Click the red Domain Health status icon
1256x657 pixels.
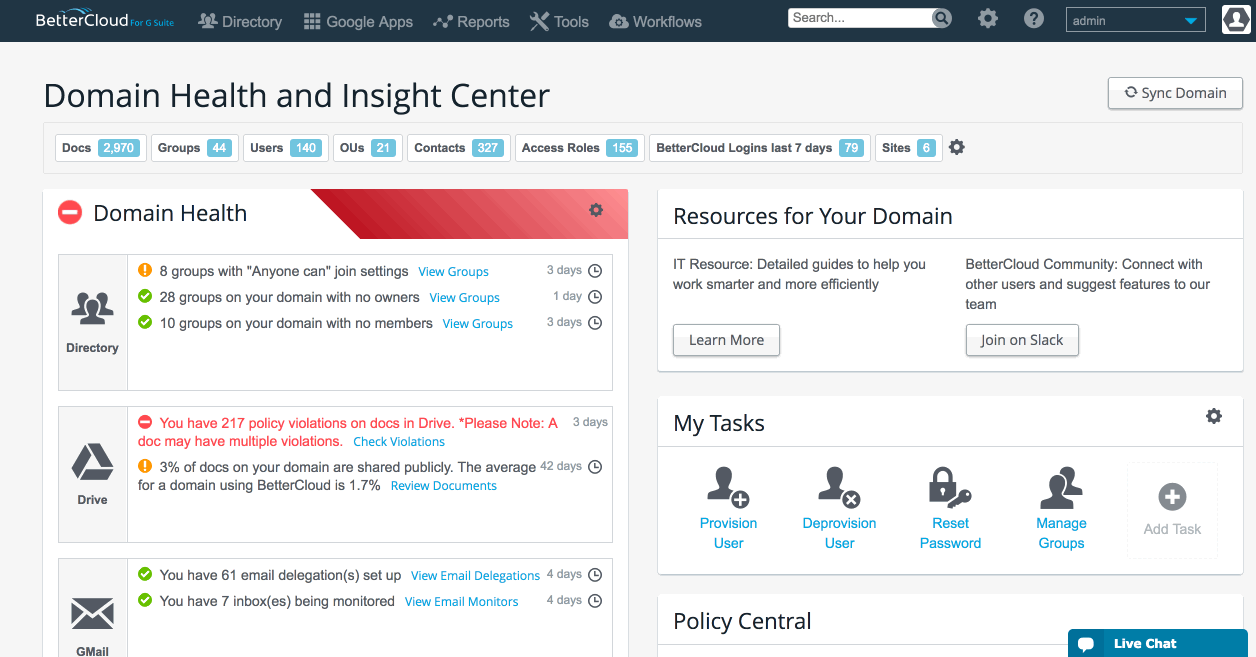click(x=70, y=212)
